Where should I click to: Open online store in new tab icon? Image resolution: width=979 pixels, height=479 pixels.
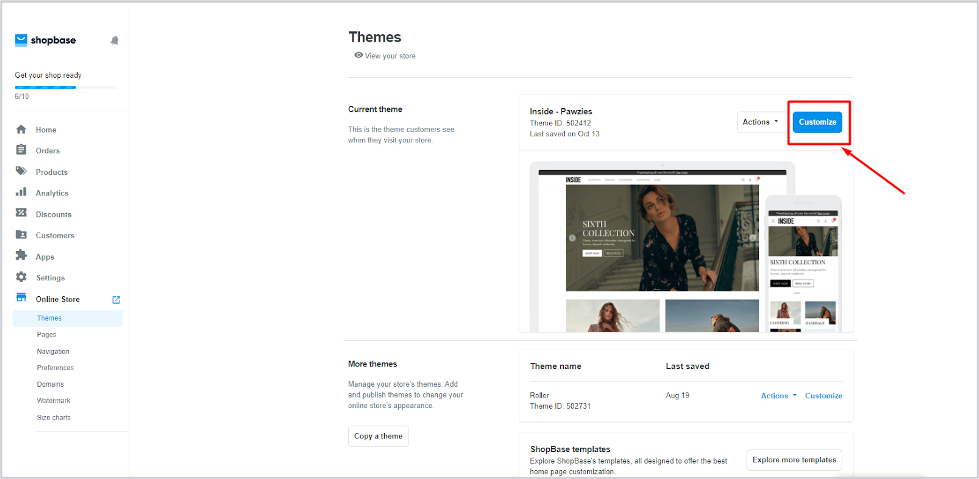116,300
